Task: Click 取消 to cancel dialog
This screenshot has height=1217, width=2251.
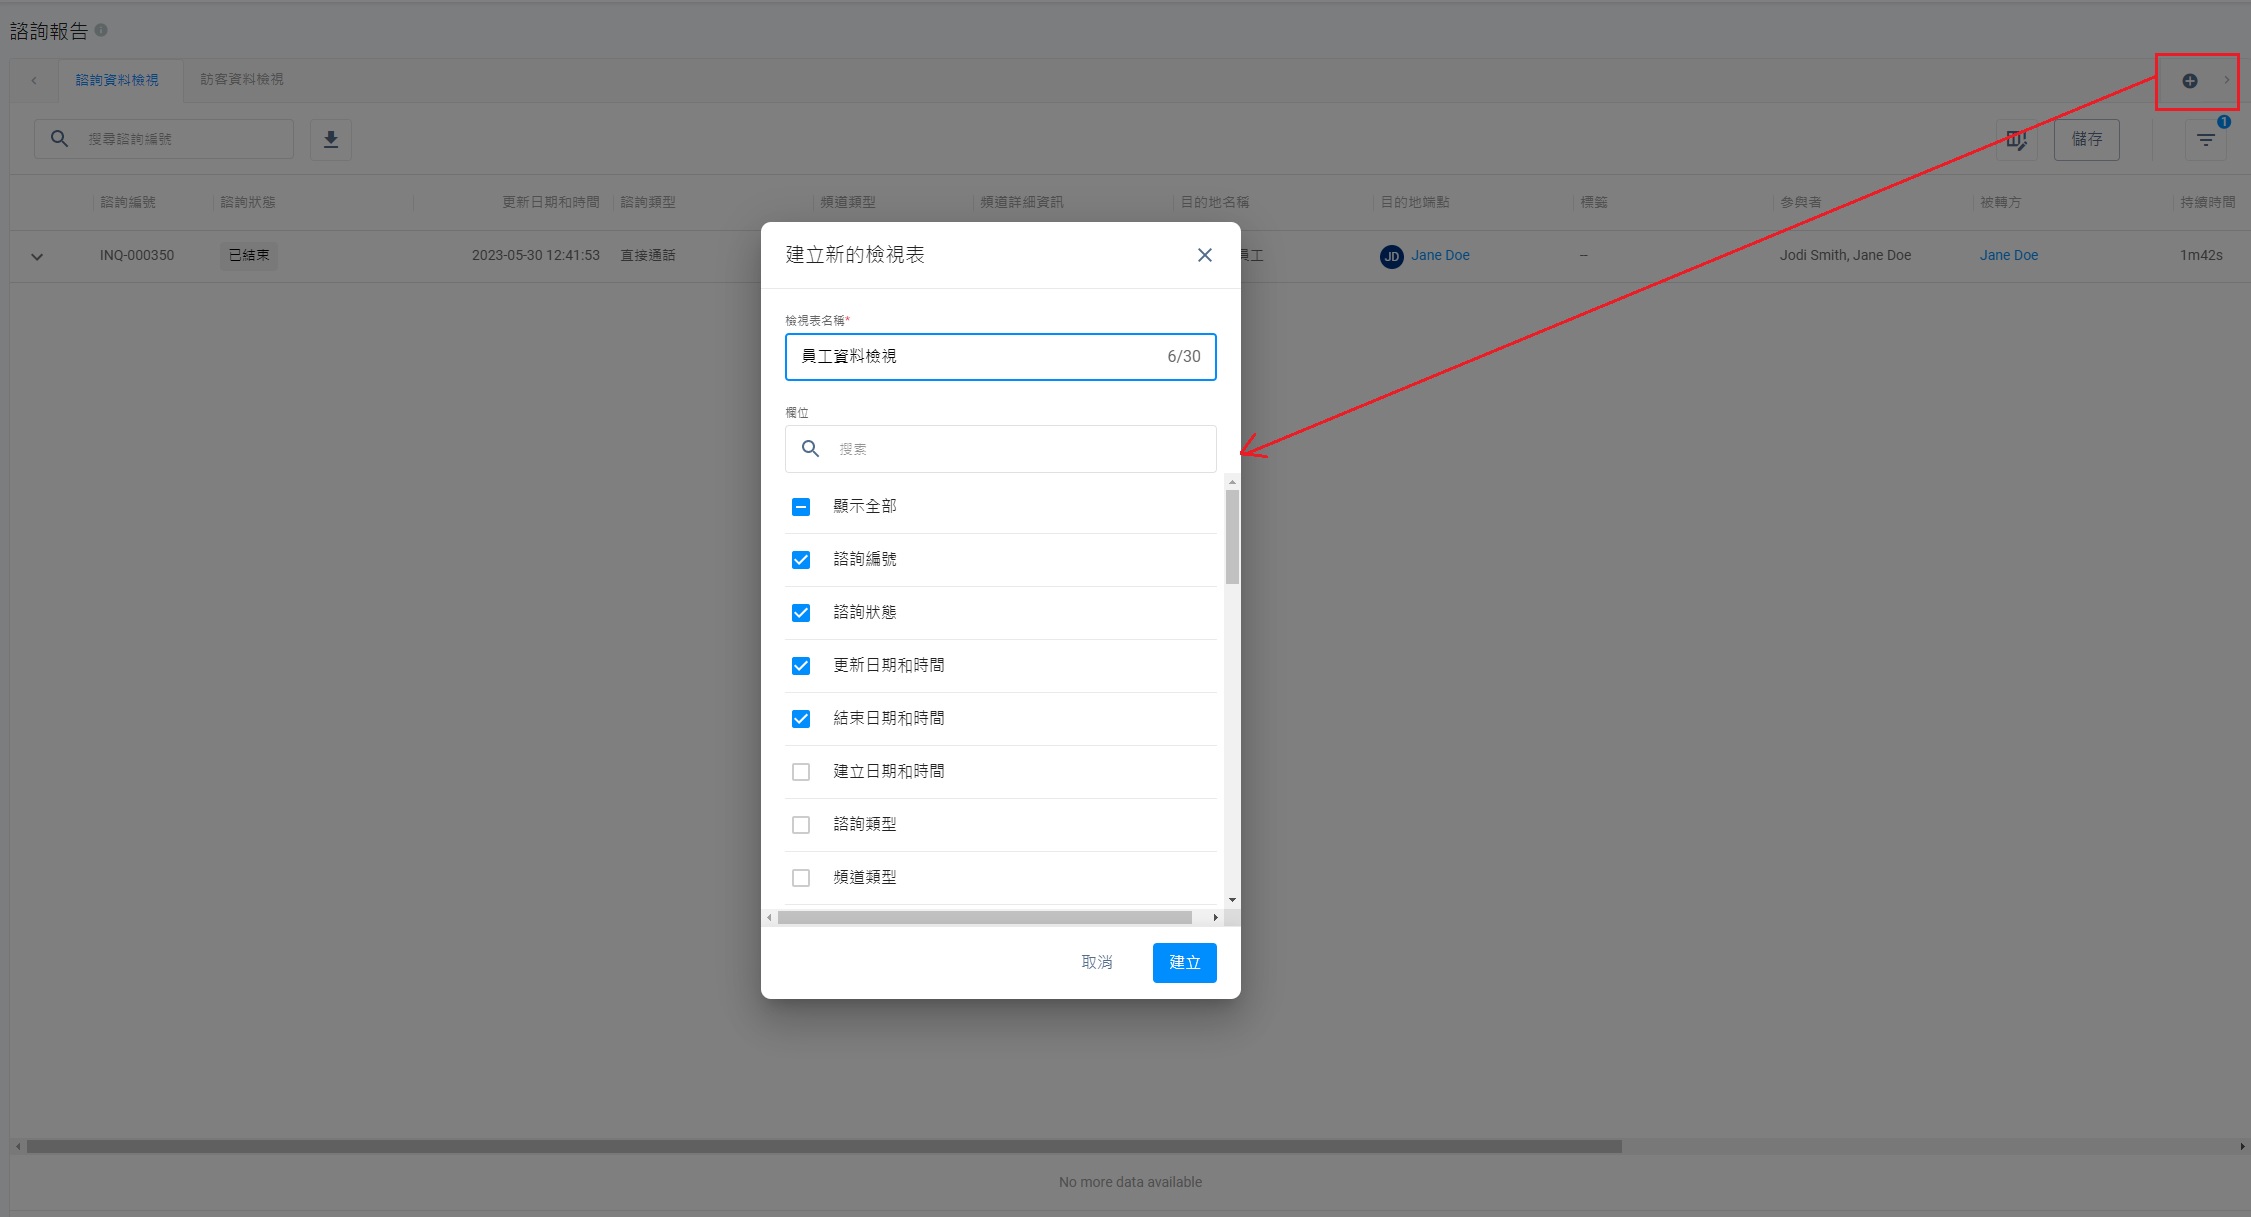Action: (x=1096, y=962)
